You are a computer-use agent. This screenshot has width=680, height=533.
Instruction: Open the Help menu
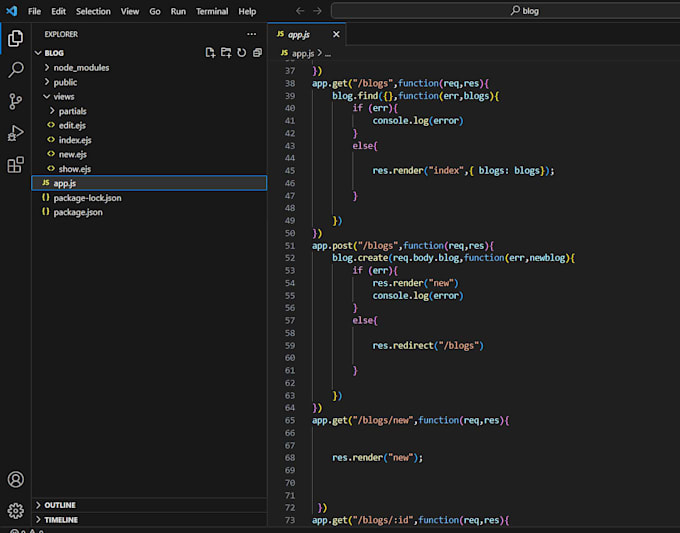pyautogui.click(x=247, y=11)
